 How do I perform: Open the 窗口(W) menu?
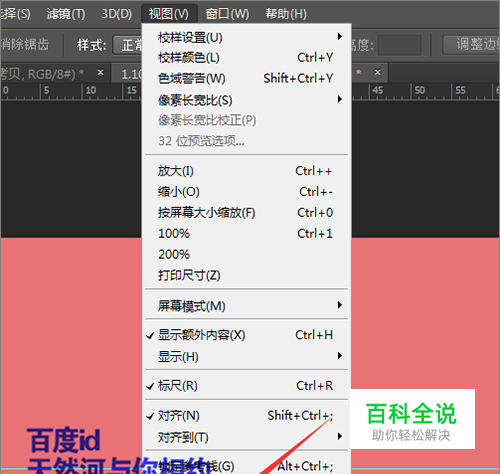[x=227, y=14]
